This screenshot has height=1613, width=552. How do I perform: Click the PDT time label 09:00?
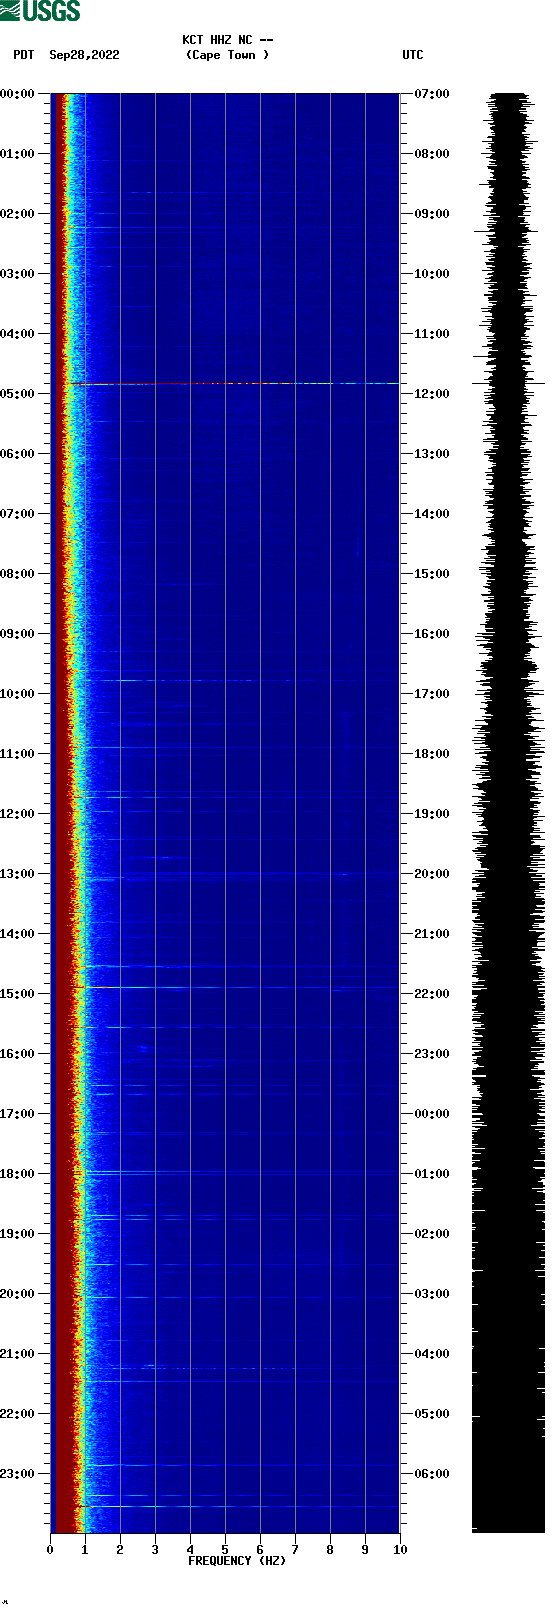click(x=17, y=634)
